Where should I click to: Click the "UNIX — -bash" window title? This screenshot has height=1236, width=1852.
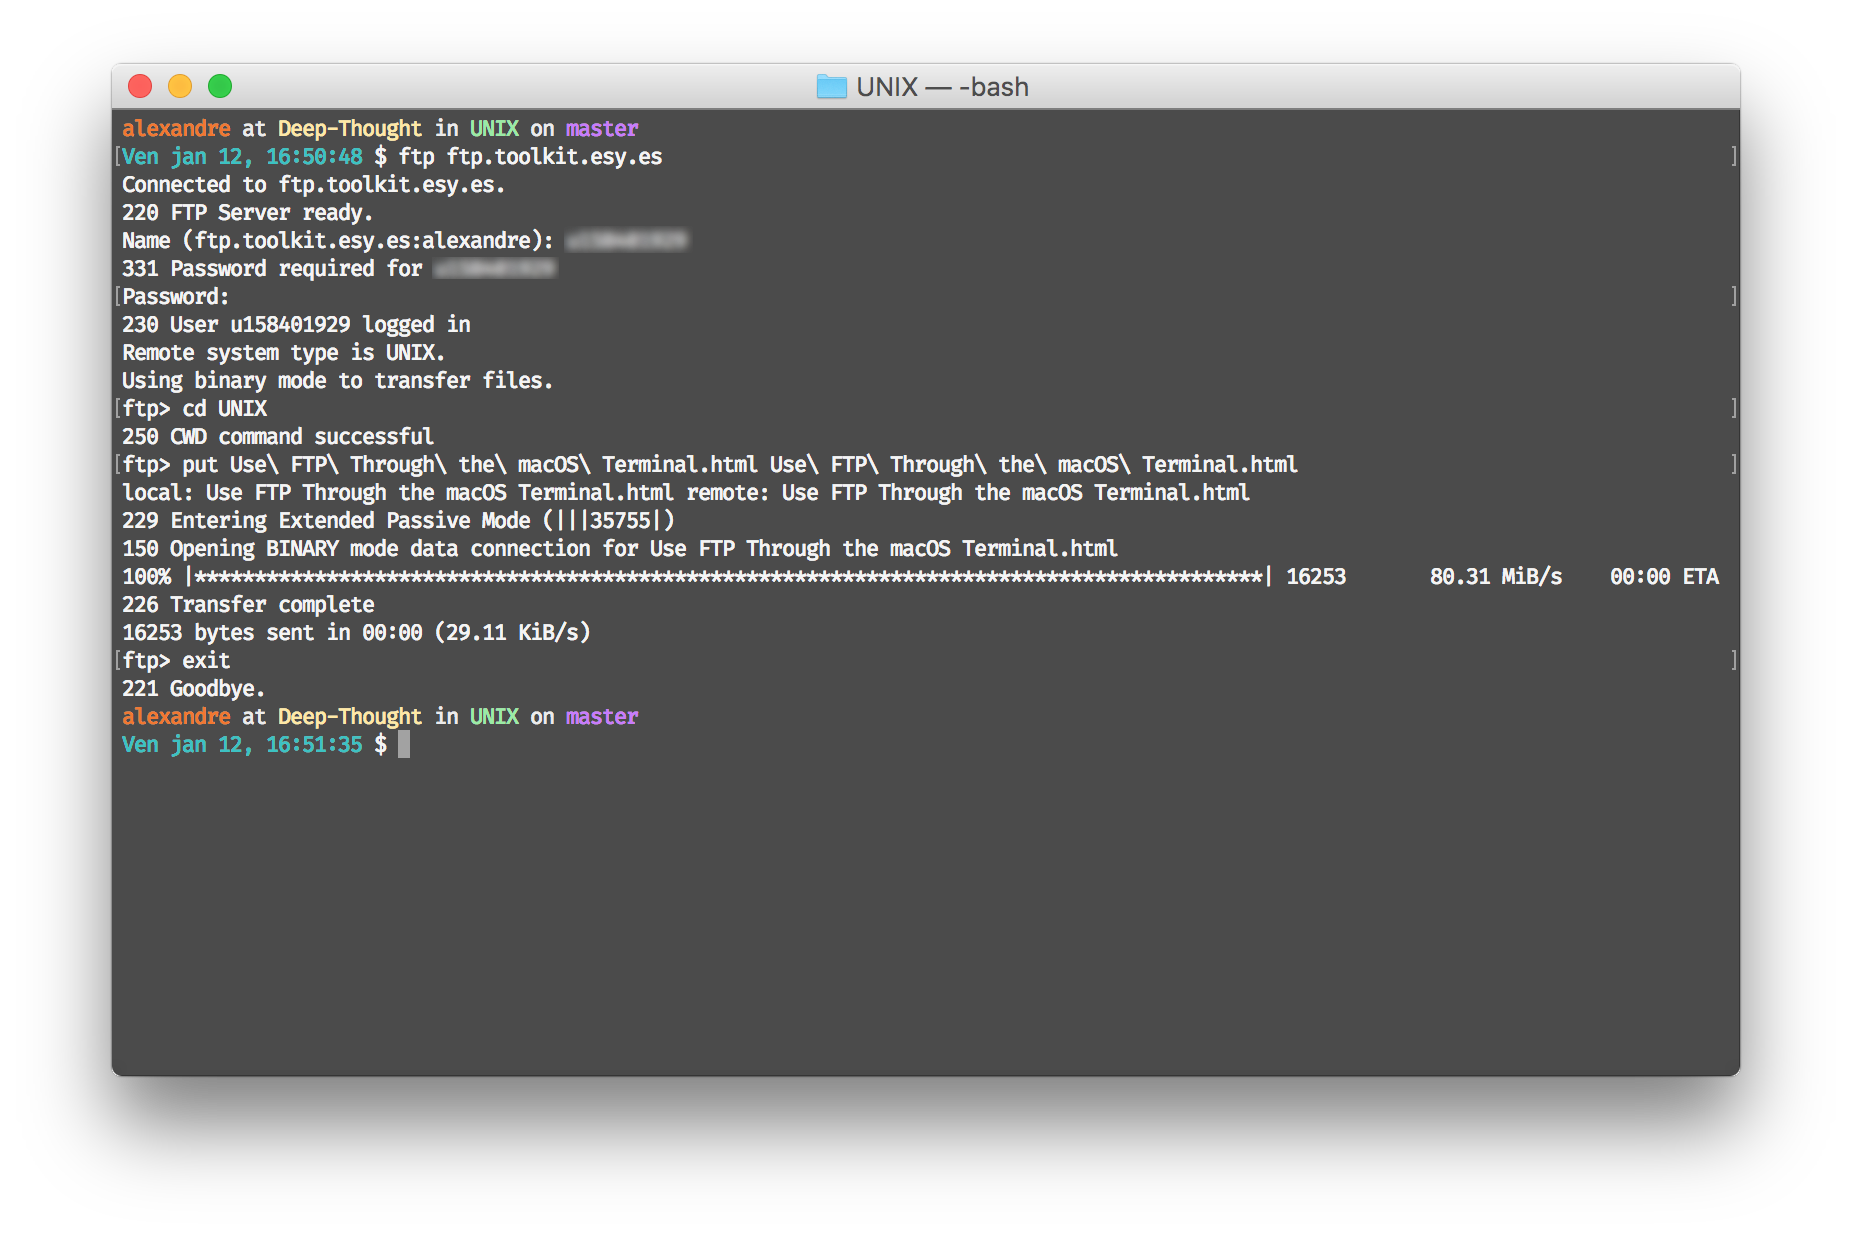tap(941, 87)
